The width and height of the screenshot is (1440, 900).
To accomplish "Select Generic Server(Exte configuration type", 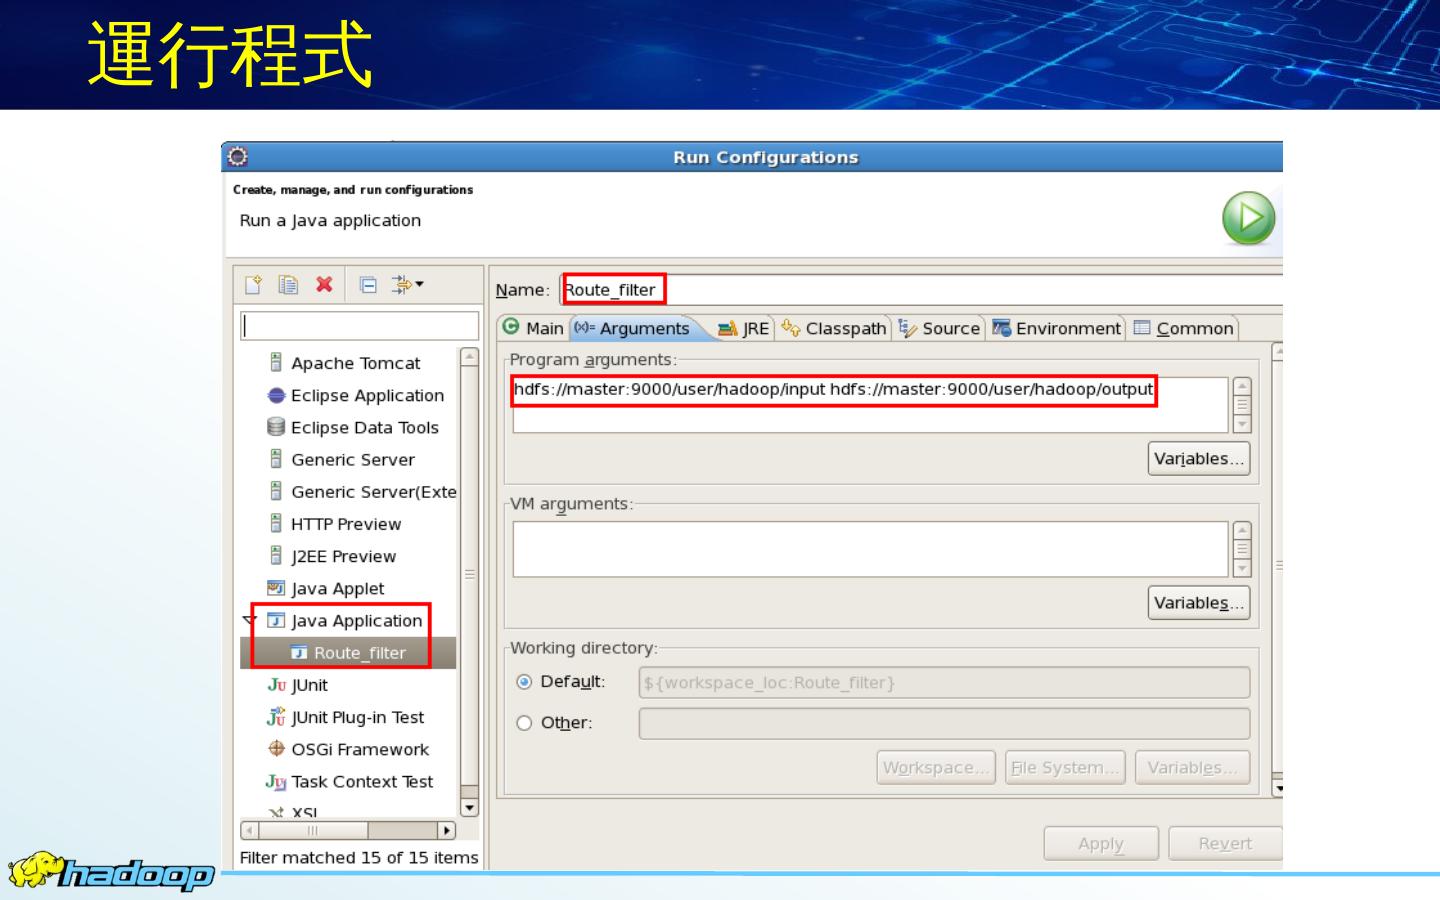I will (x=363, y=491).
